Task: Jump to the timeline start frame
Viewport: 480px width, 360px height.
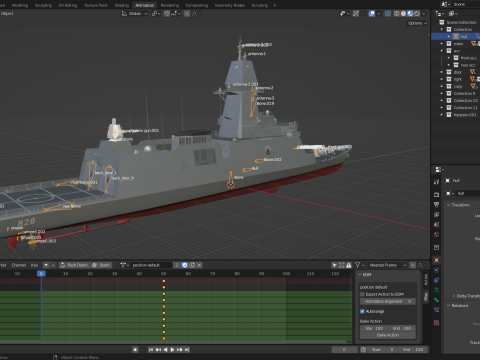Action: 151,350
